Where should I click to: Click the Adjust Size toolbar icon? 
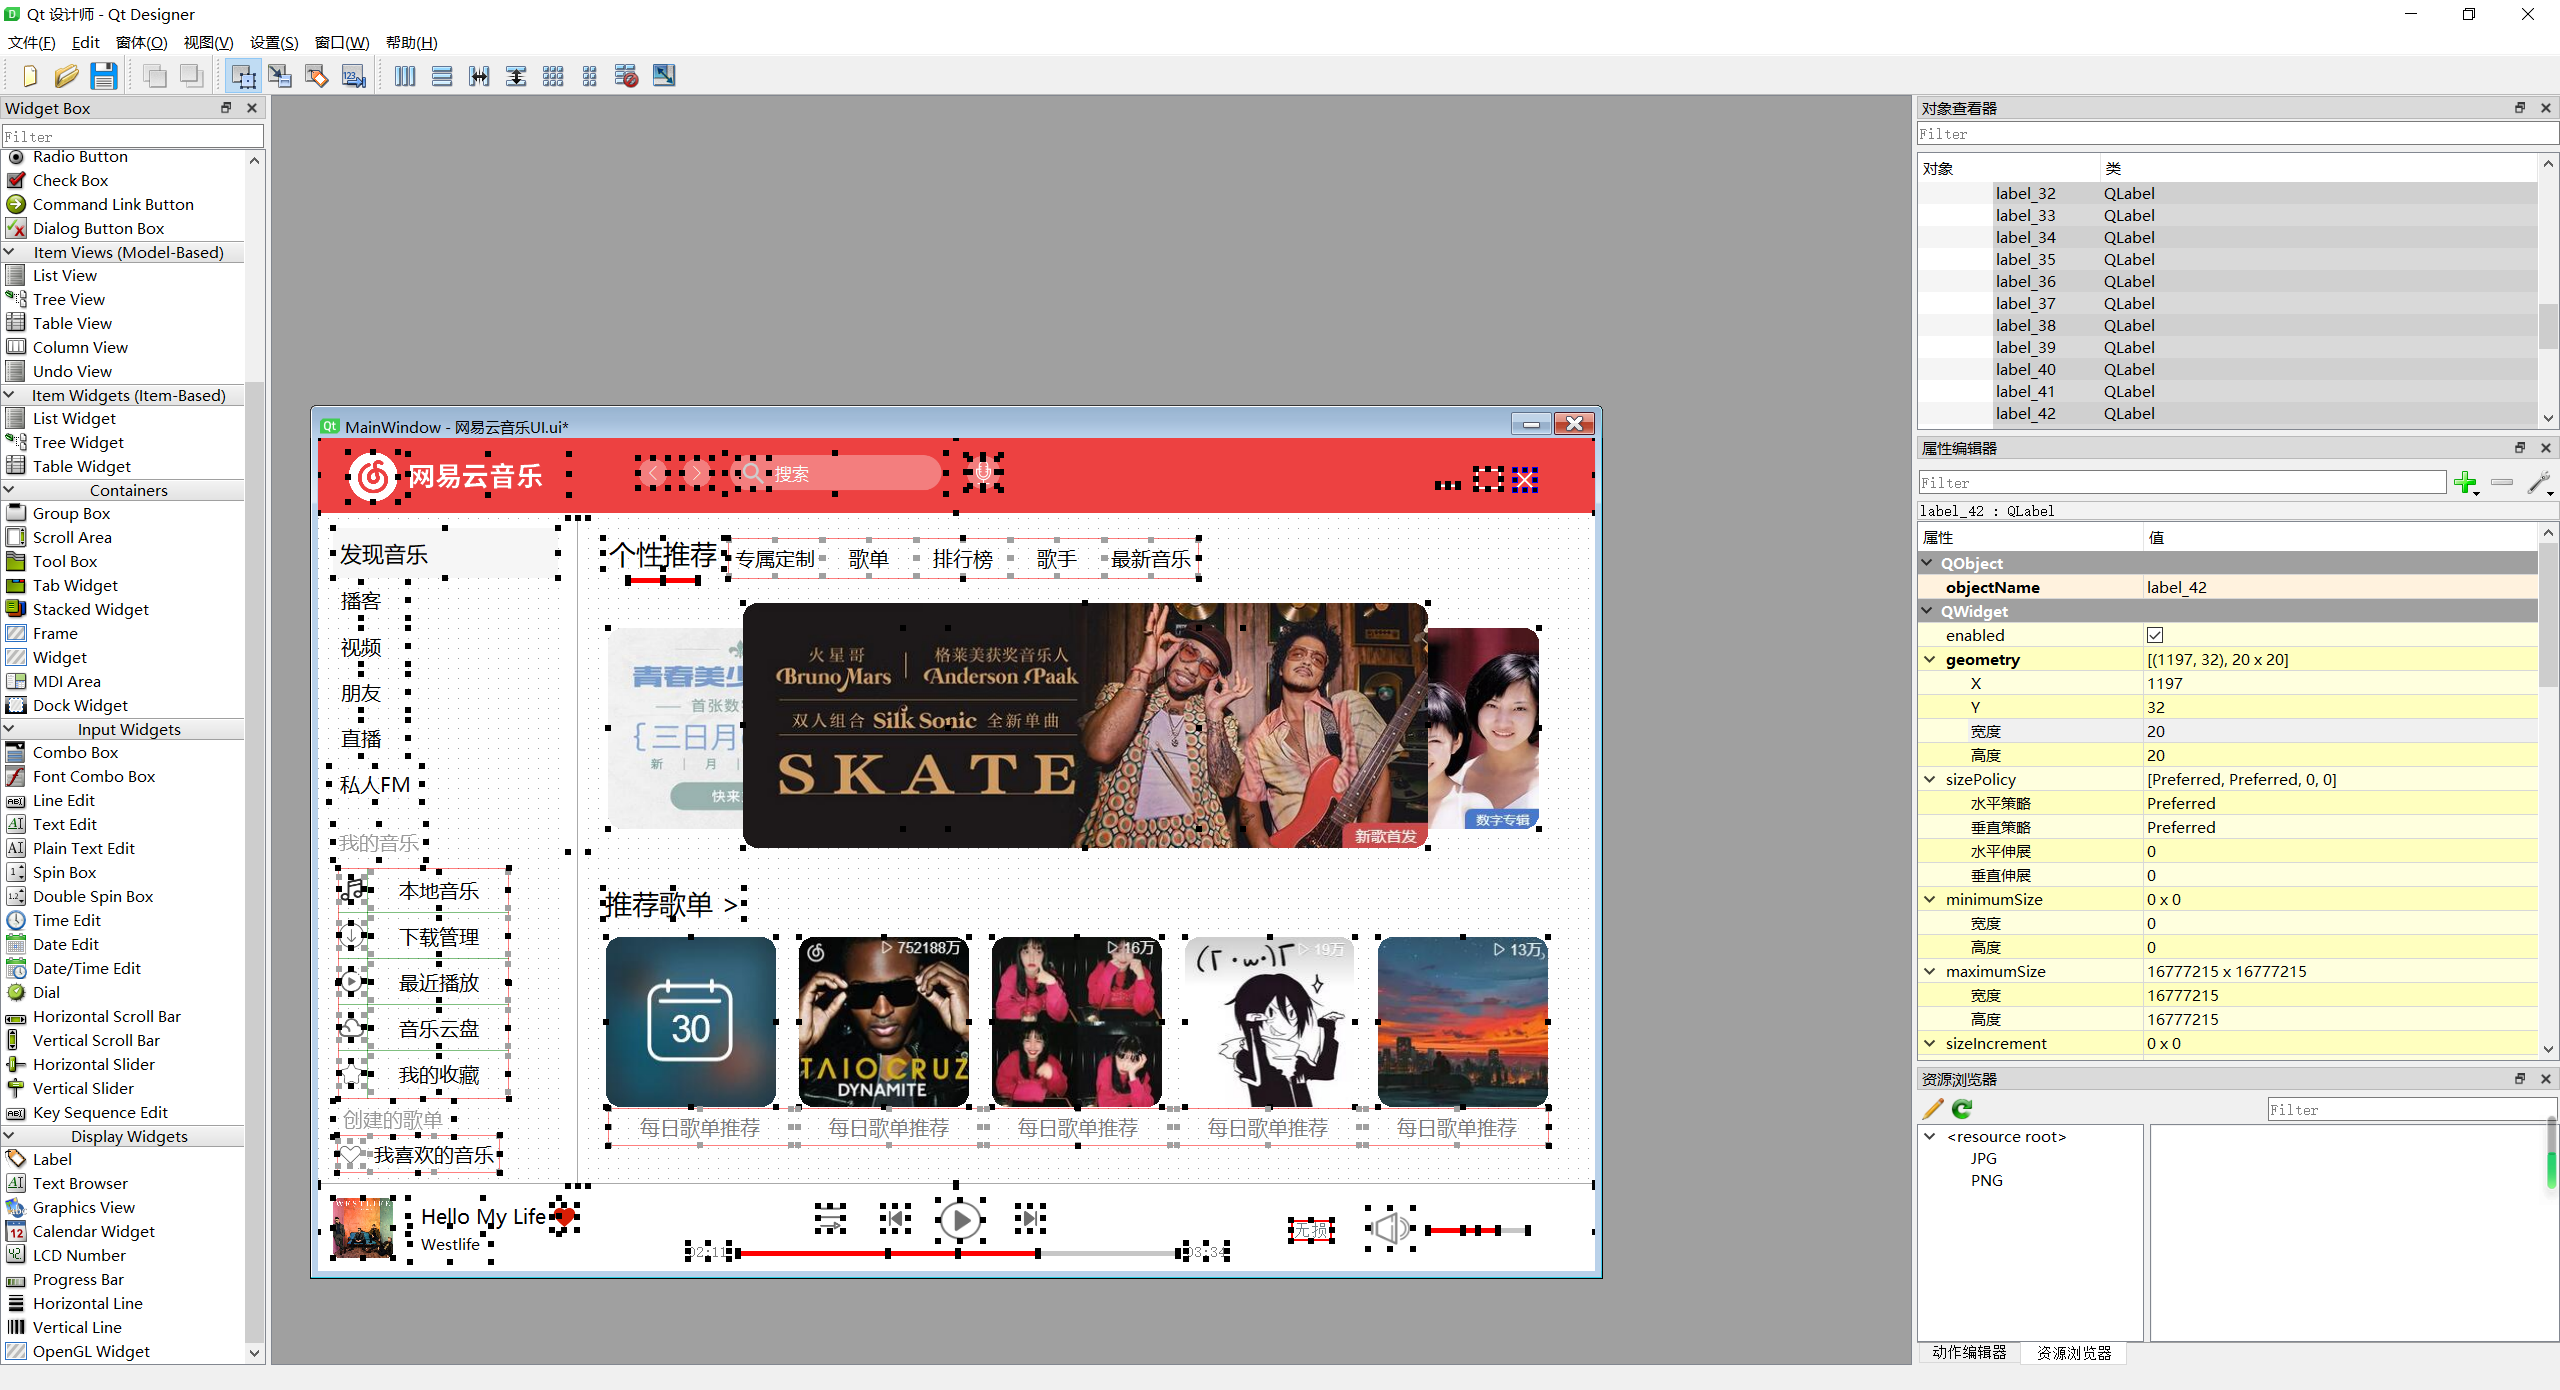(x=663, y=75)
